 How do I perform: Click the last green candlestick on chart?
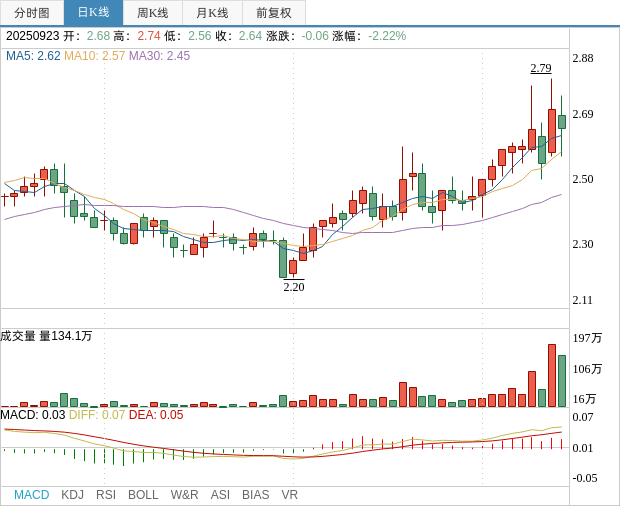click(561, 122)
